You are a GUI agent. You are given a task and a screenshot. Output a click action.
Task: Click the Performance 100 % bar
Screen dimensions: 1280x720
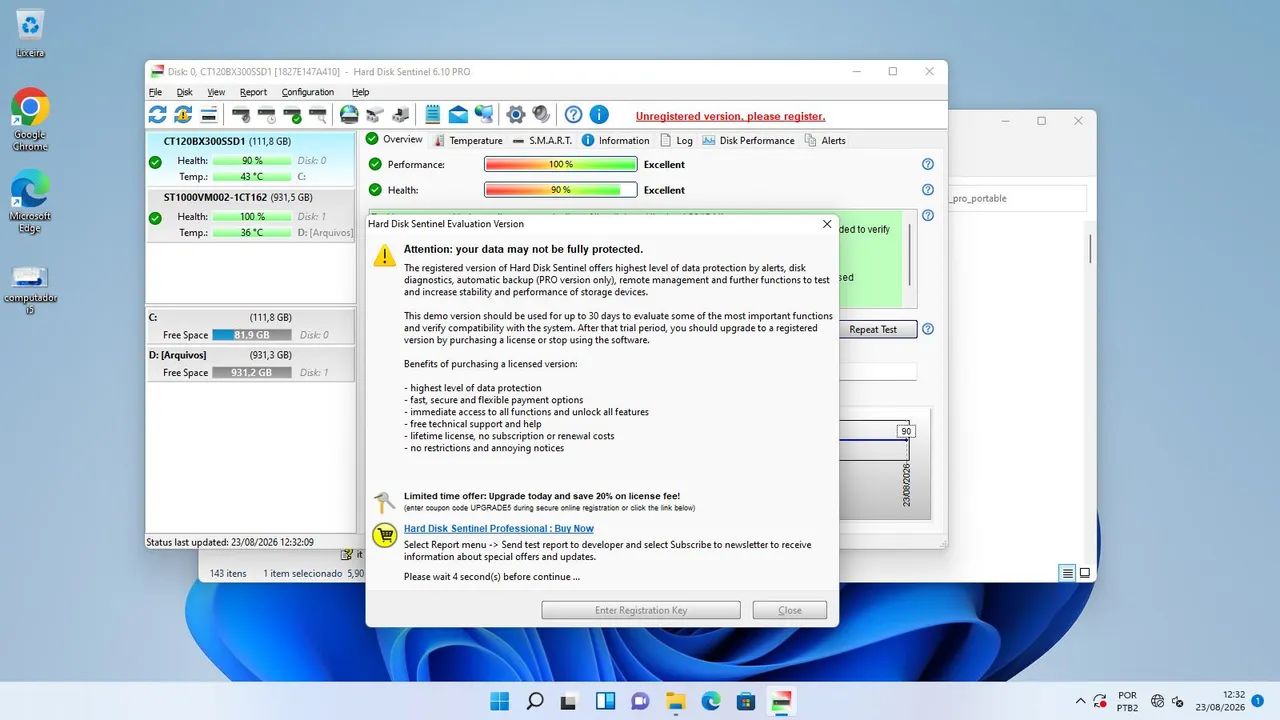click(560, 164)
